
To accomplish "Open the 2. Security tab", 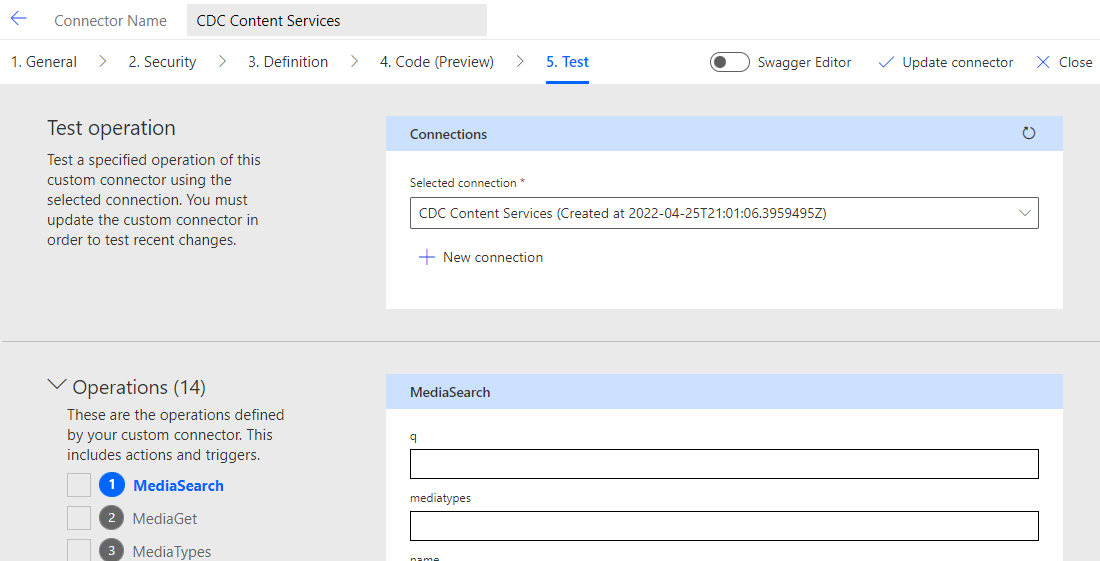I will click(x=162, y=62).
